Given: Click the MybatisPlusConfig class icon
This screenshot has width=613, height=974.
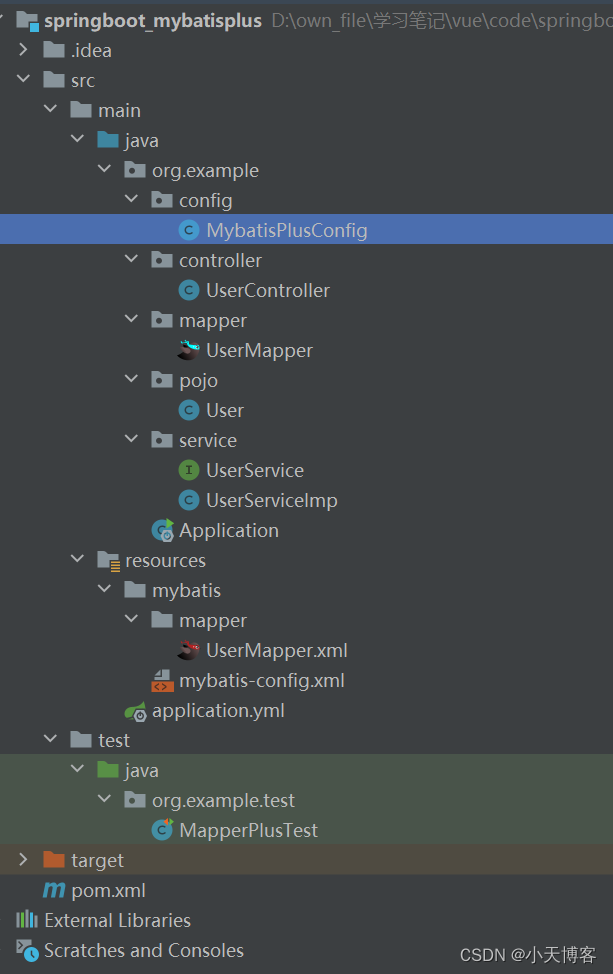Looking at the screenshot, I should click(x=189, y=230).
